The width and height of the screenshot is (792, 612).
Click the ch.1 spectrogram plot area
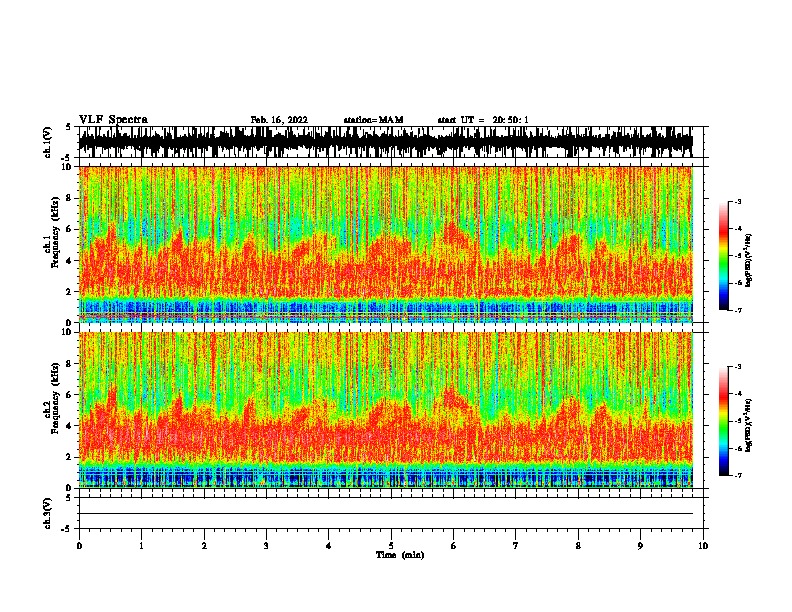(386, 244)
